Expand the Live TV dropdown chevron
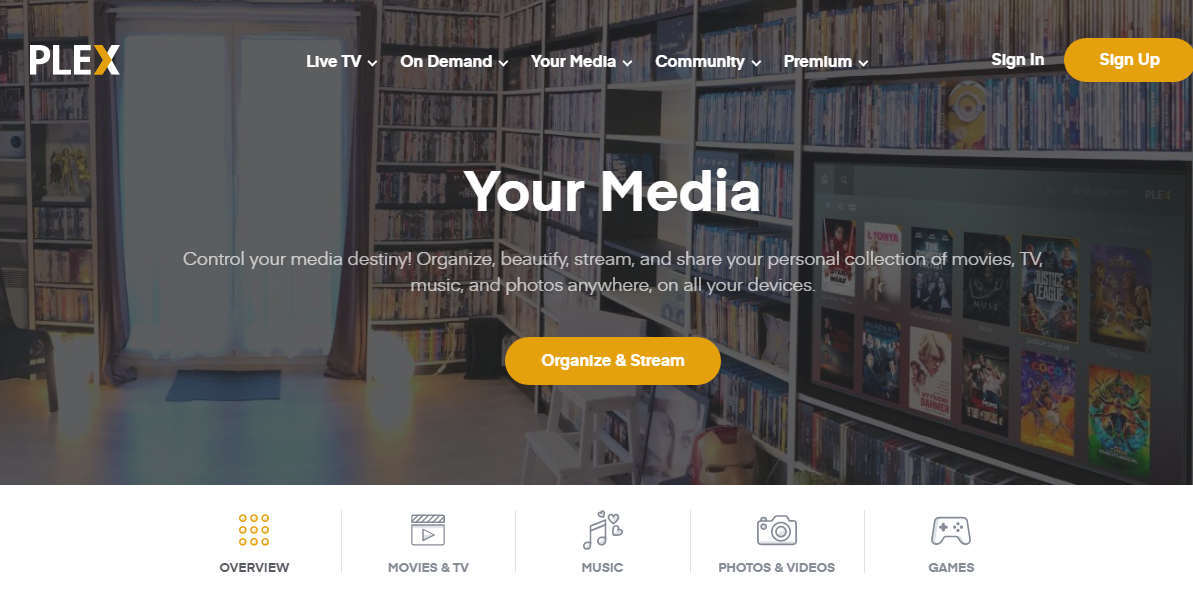The image size is (1193, 598). click(x=372, y=63)
